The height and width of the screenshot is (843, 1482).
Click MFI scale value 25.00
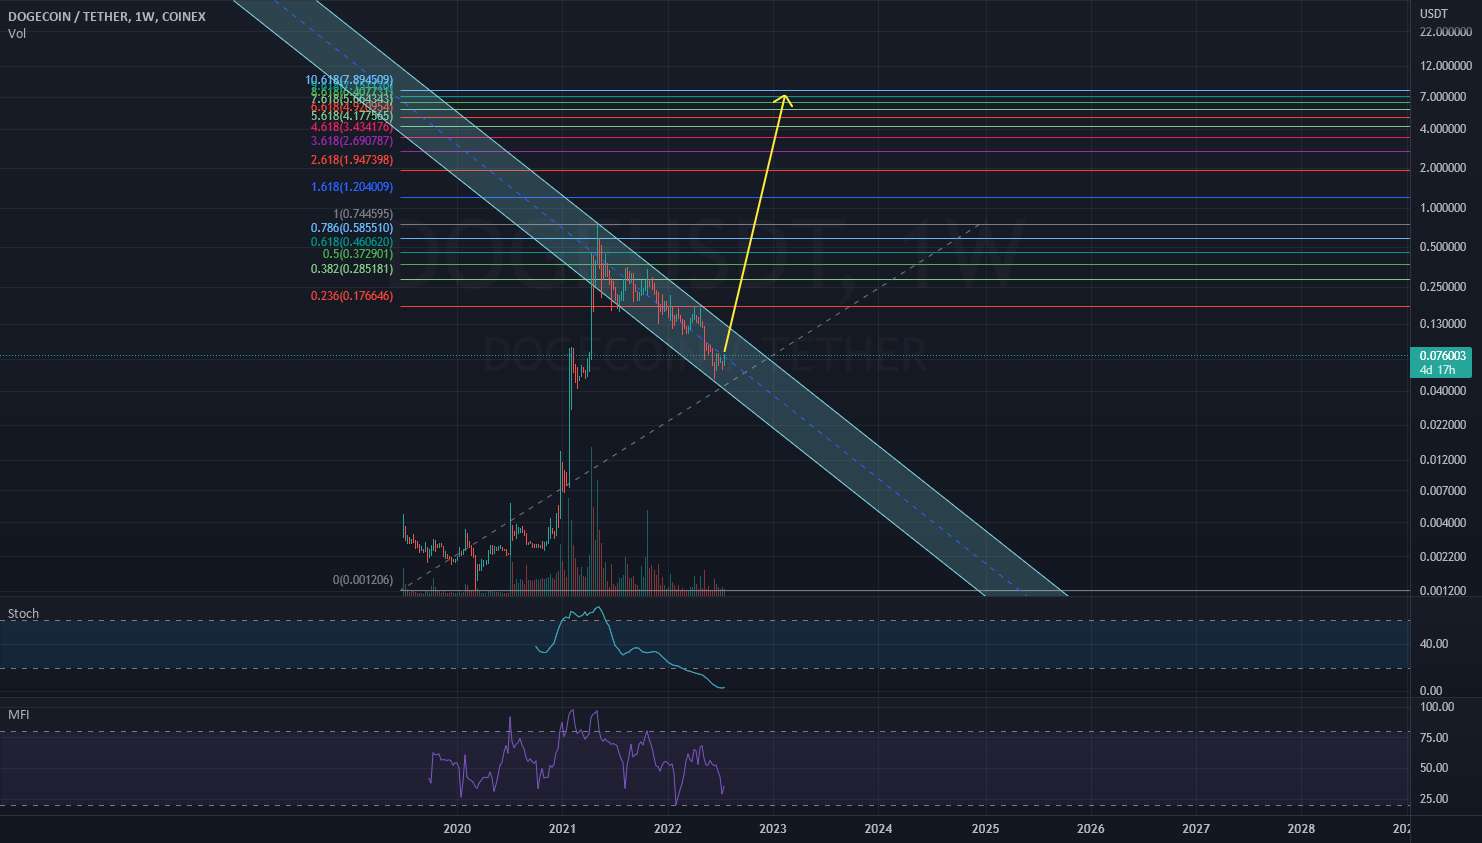click(1433, 799)
